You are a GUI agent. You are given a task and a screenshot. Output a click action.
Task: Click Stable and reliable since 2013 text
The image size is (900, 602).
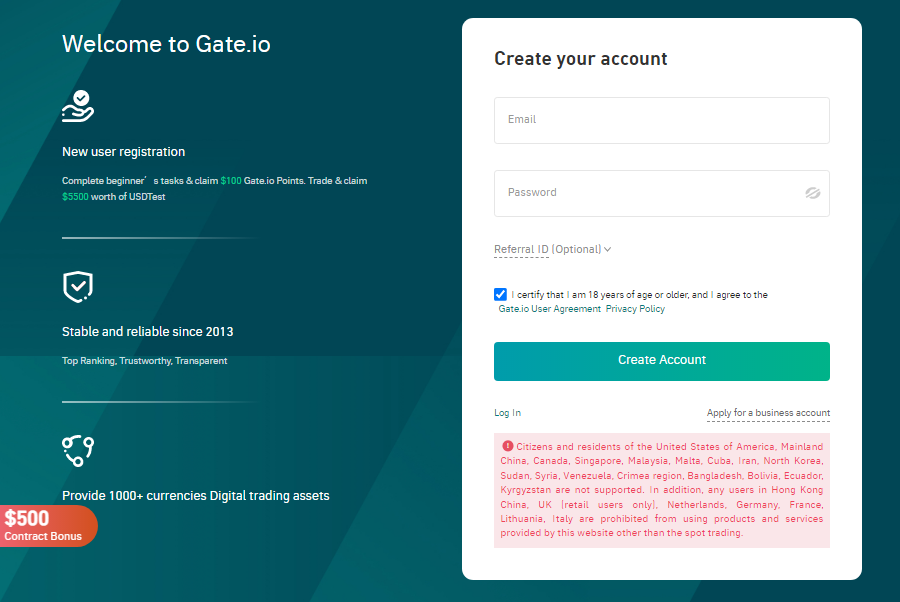coord(148,332)
